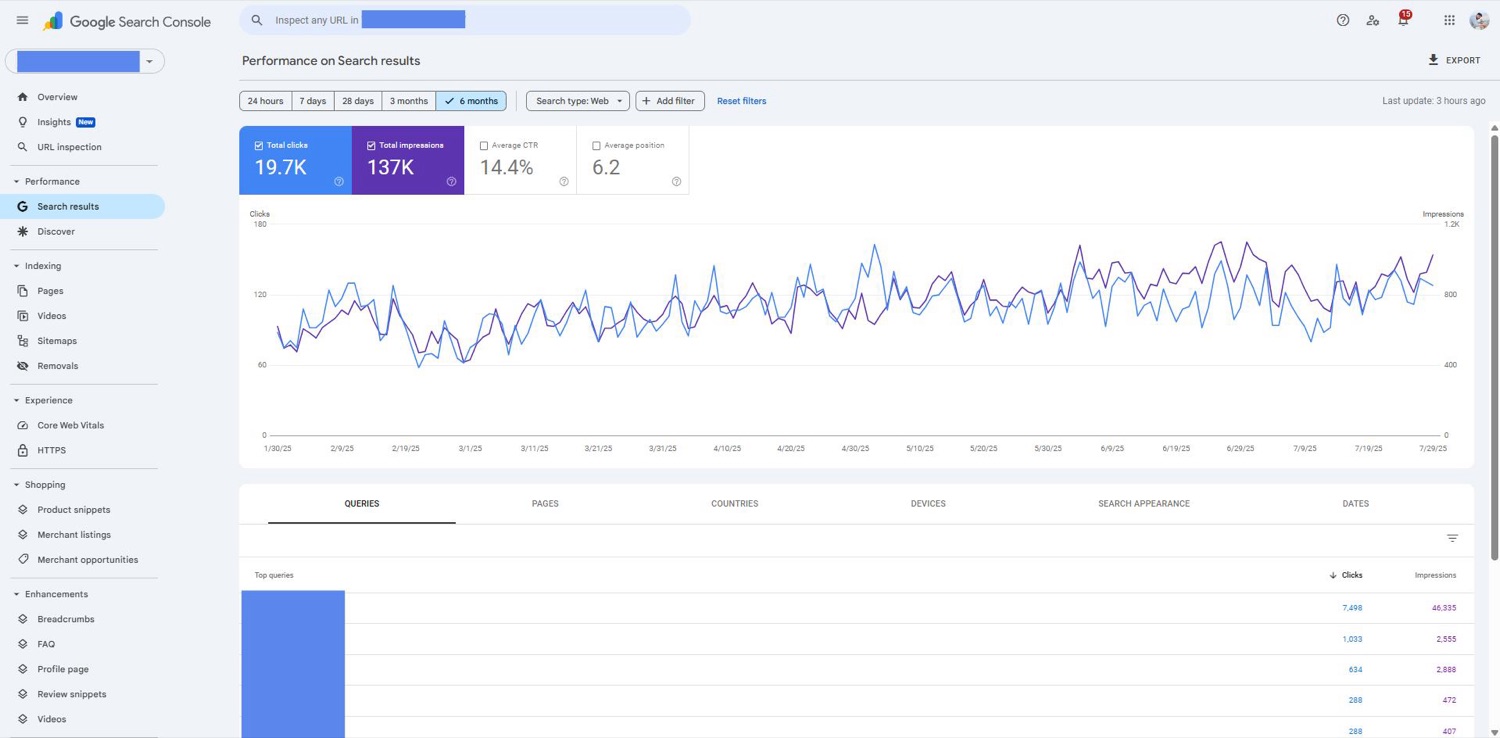This screenshot has width=1500, height=738.
Task: Collapse the Experience sidebar section
Action: (x=16, y=400)
